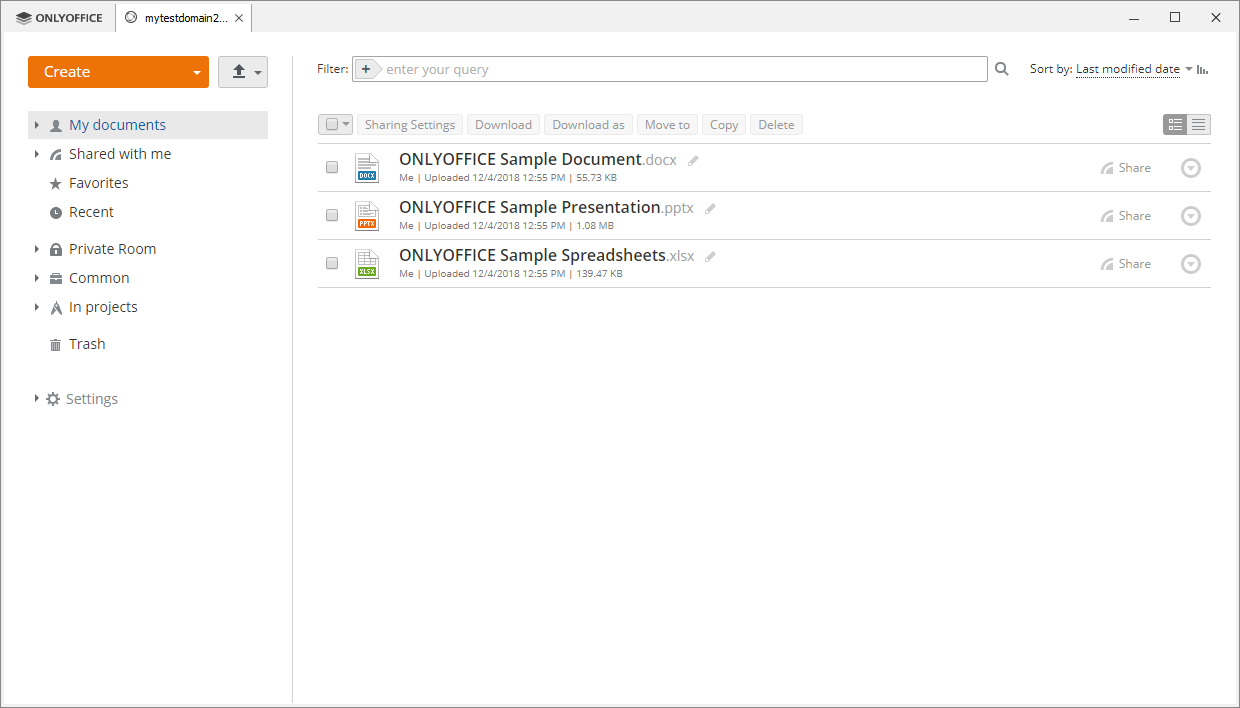Click the Favorites star icon in sidebar
Viewport: 1240px width, 708px height.
pos(56,183)
